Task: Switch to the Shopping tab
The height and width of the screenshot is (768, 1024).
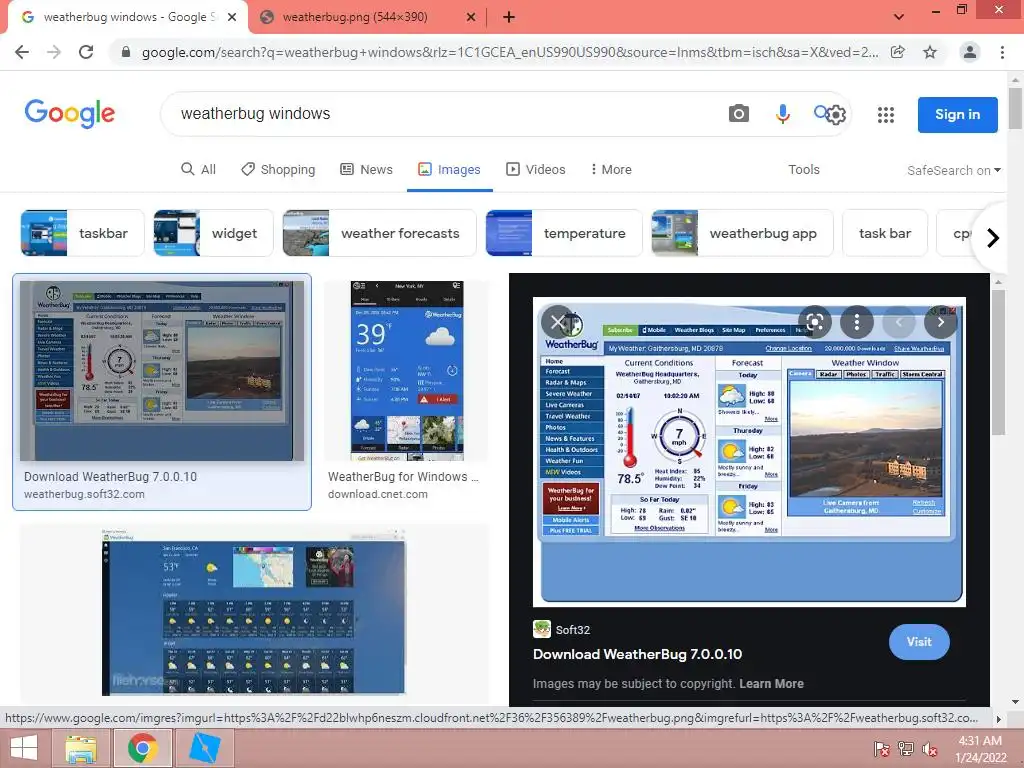Action: pyautogui.click(x=278, y=169)
